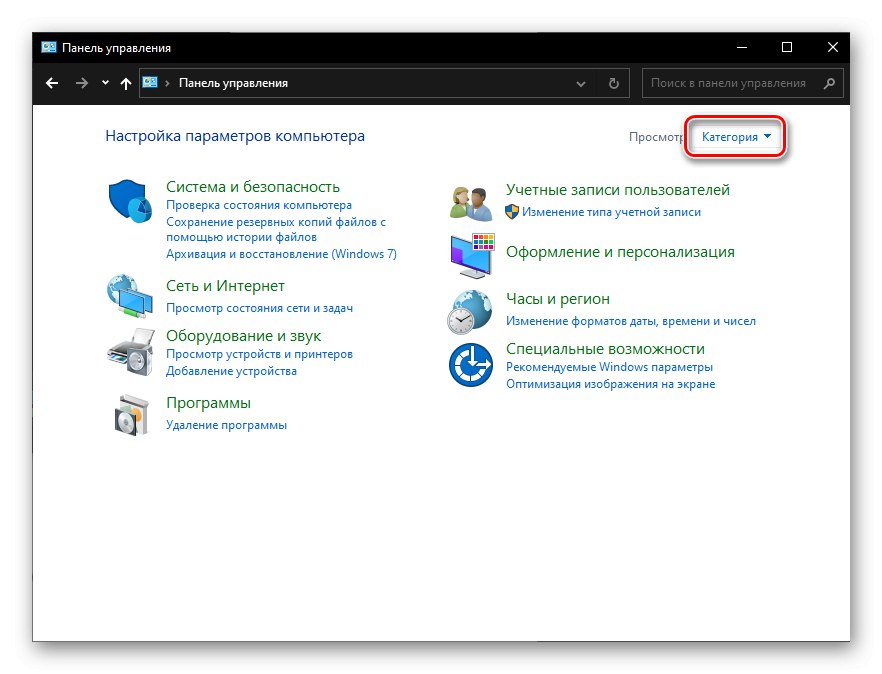The height and width of the screenshot is (674, 882).
Task: Select the Часы и регион globe icon
Action: (x=470, y=310)
